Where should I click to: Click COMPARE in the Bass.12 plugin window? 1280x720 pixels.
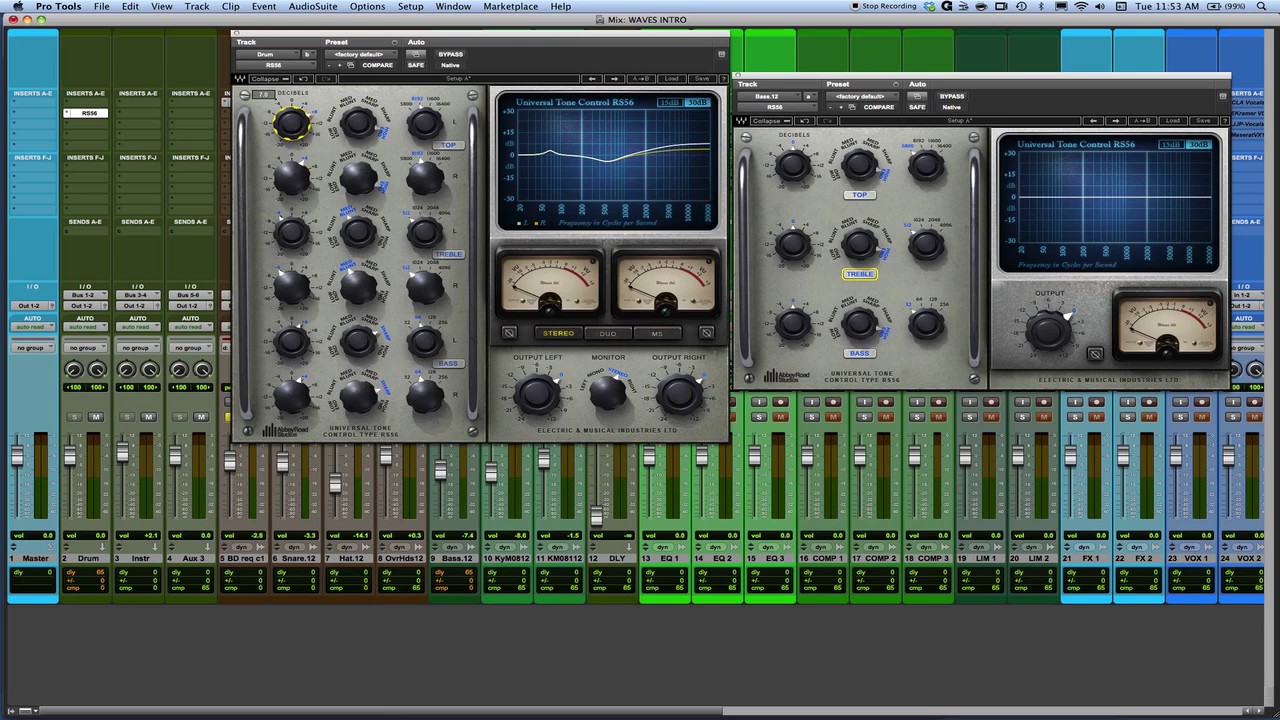click(879, 107)
